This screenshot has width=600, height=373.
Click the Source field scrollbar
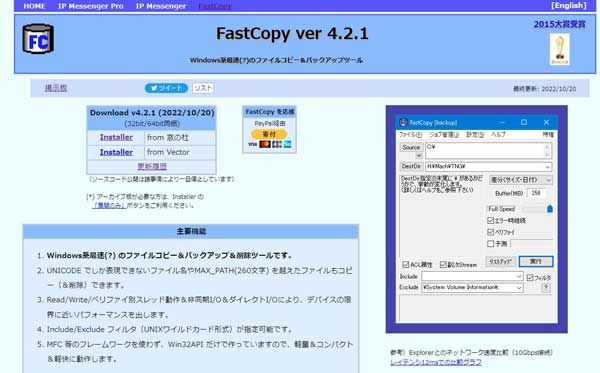click(x=548, y=151)
